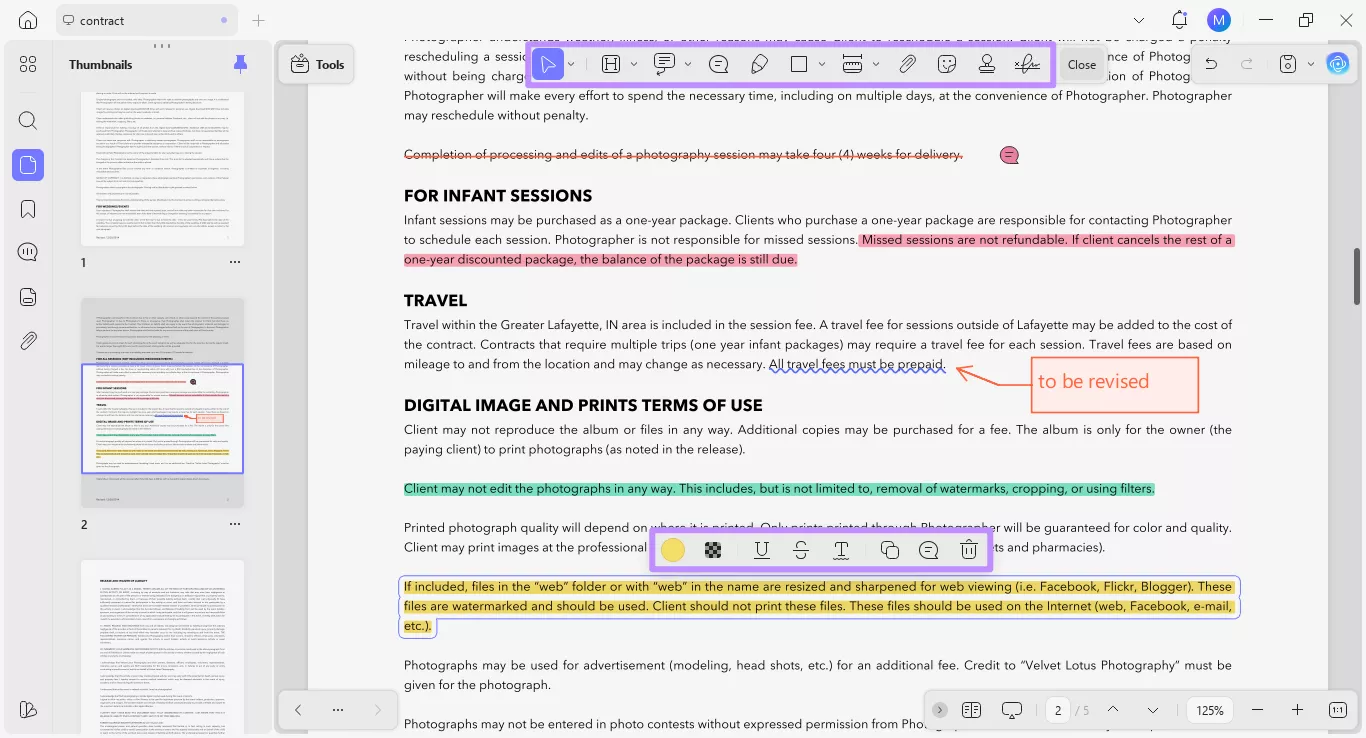
Task: Open the bookmarks panel
Action: click(28, 209)
